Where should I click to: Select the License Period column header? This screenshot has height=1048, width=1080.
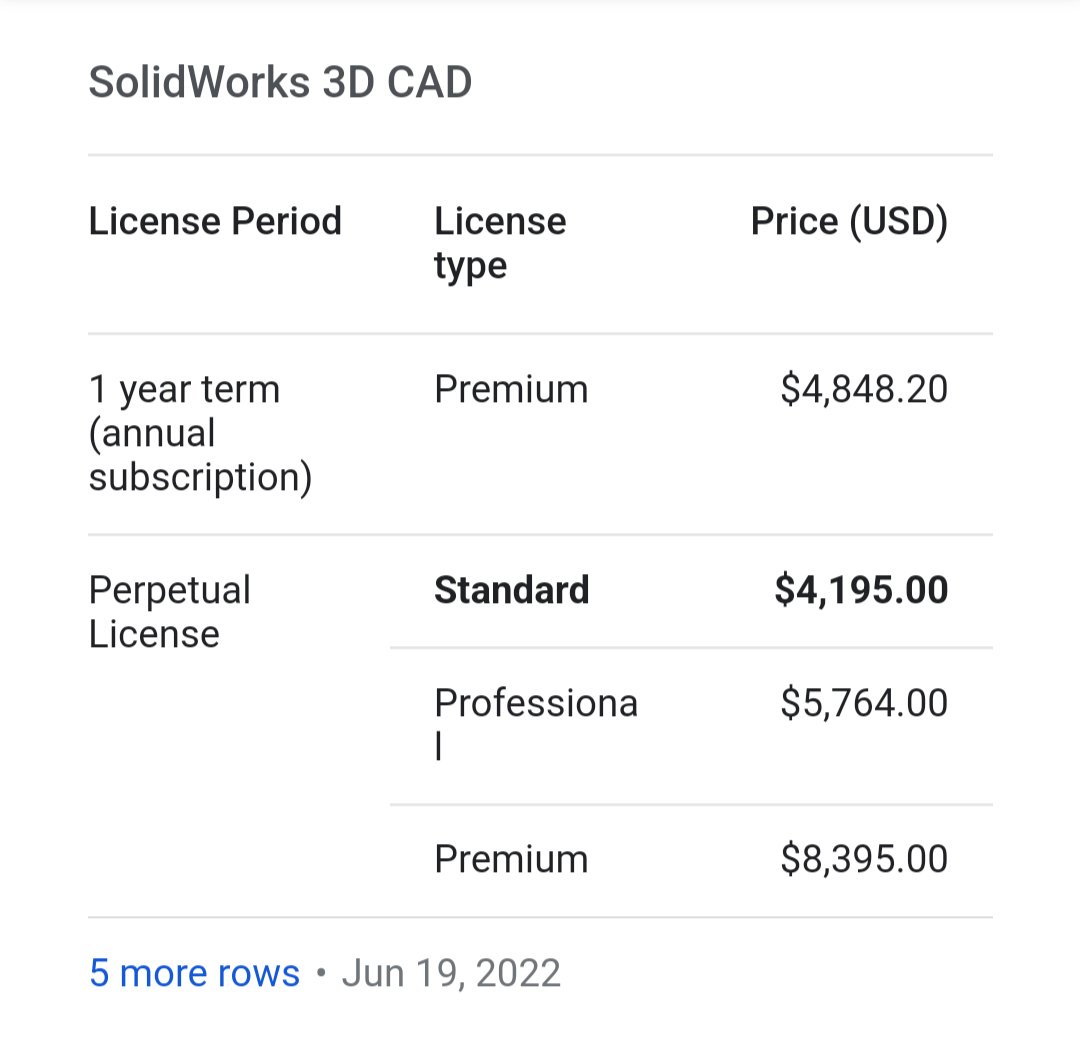pyautogui.click(x=215, y=221)
